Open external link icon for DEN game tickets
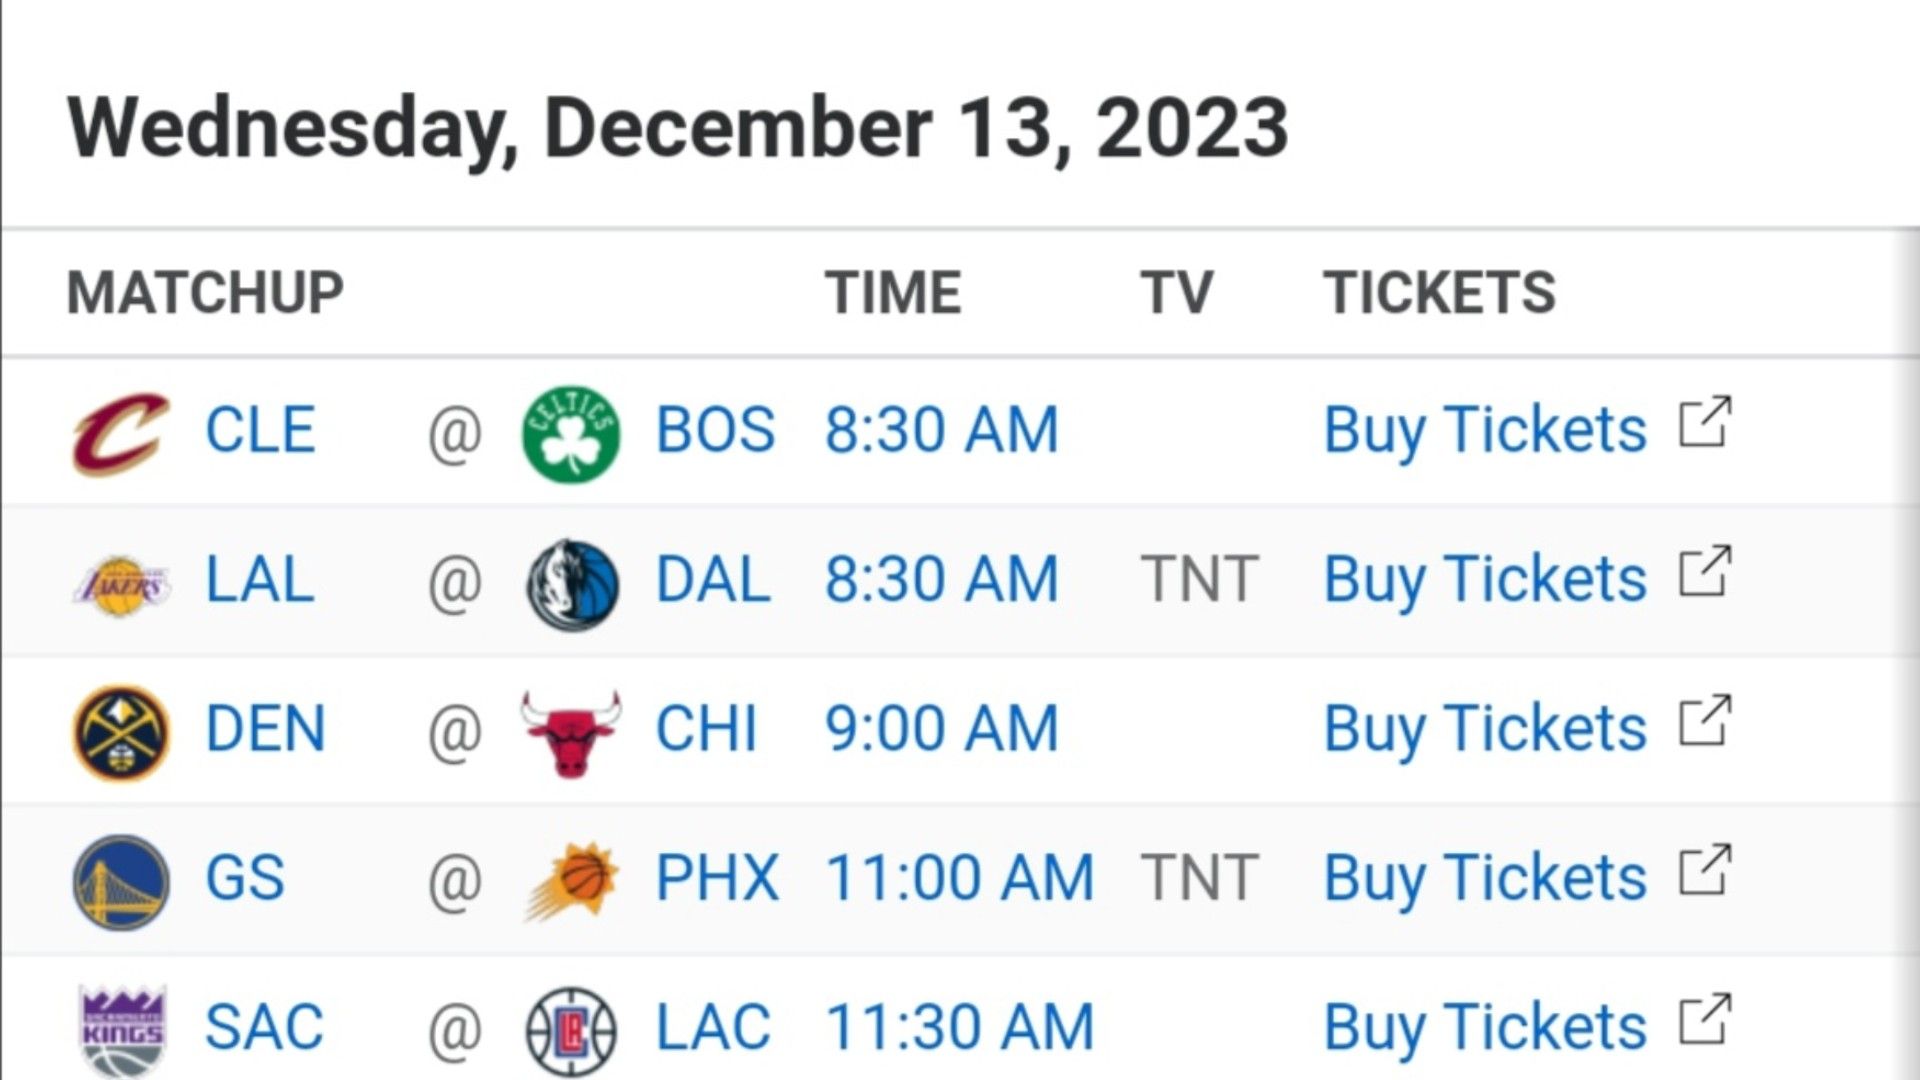Viewport: 1920px width, 1080px height. coord(1705,720)
